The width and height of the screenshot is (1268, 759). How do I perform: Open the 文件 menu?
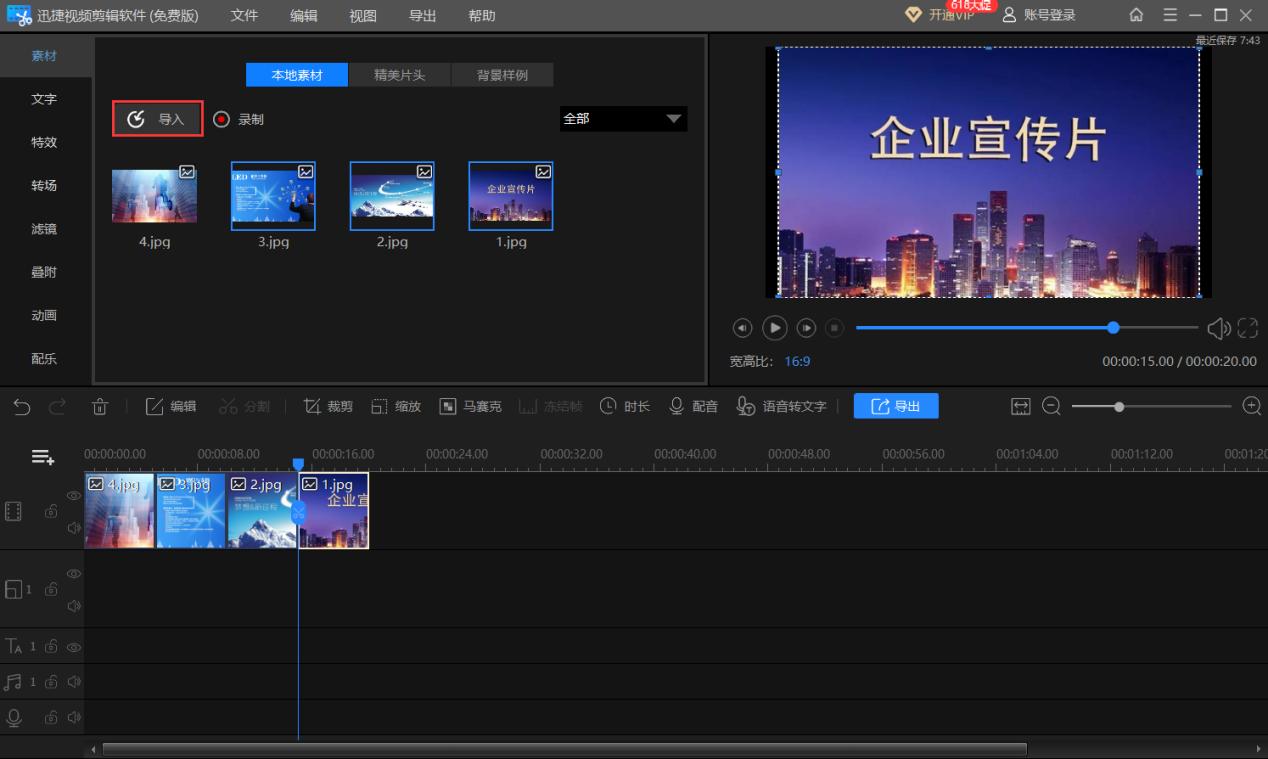tap(244, 16)
